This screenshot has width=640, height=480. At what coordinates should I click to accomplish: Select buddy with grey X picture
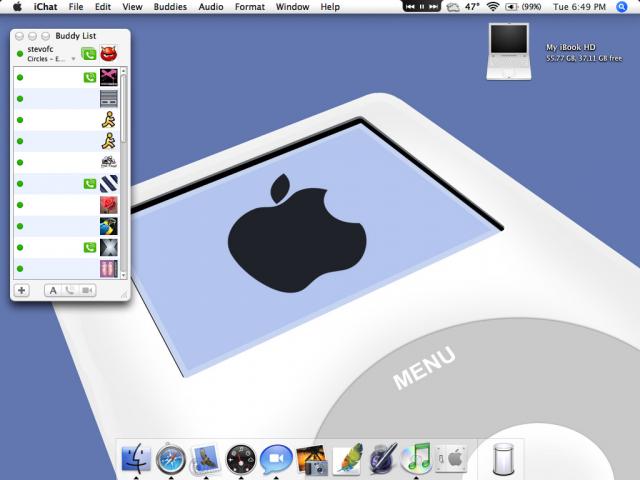pos(67,247)
